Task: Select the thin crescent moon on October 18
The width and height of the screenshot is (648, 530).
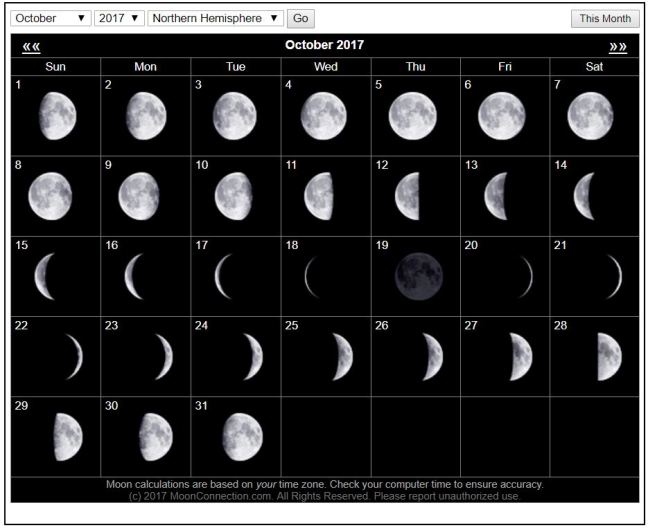Action: coord(317,277)
